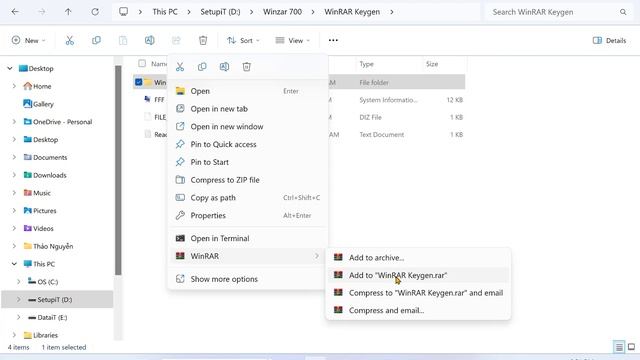Choose Add to "WinRAR Keygen.rar"

tap(418, 275)
